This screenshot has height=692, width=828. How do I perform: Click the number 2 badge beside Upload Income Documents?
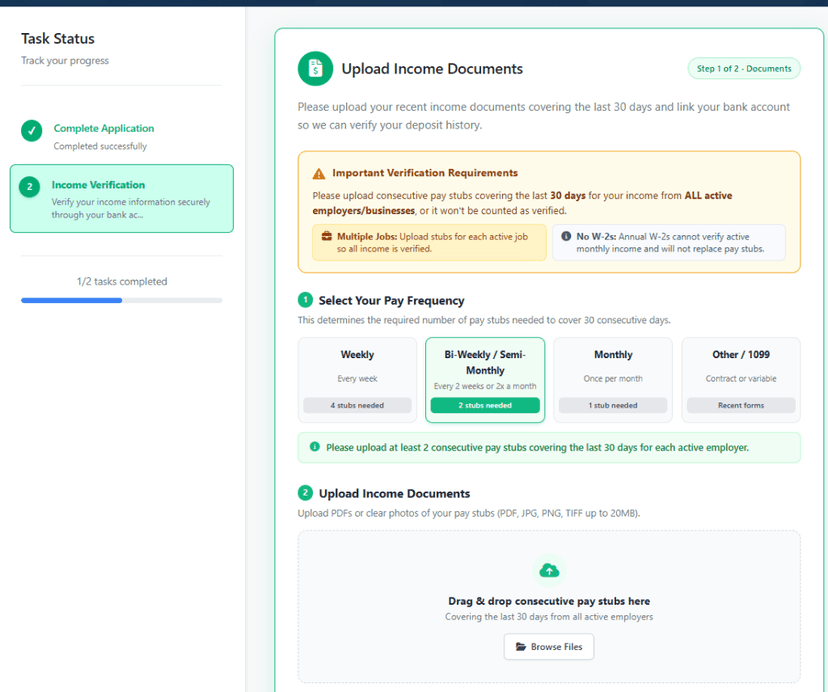[x=305, y=493]
